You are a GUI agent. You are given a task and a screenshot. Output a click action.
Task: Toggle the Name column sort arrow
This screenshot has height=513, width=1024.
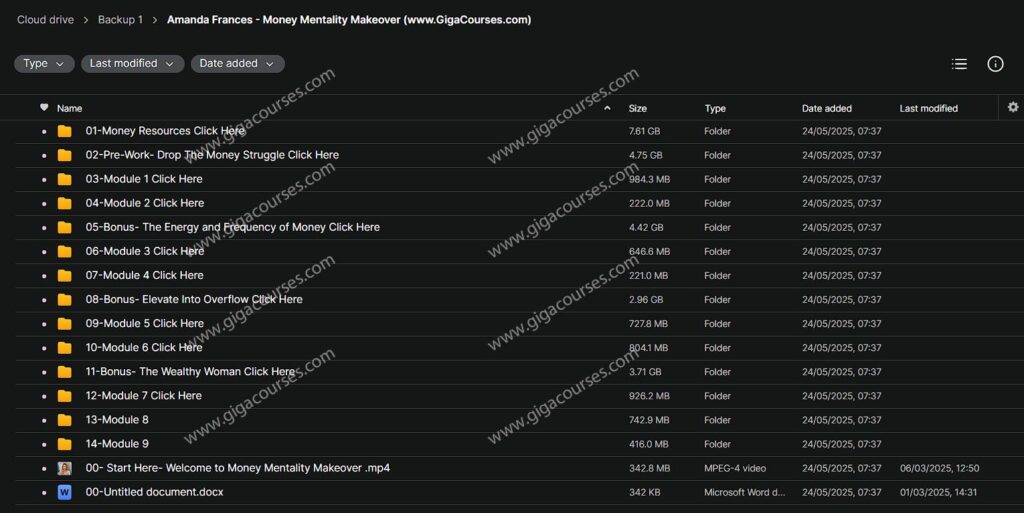point(606,108)
